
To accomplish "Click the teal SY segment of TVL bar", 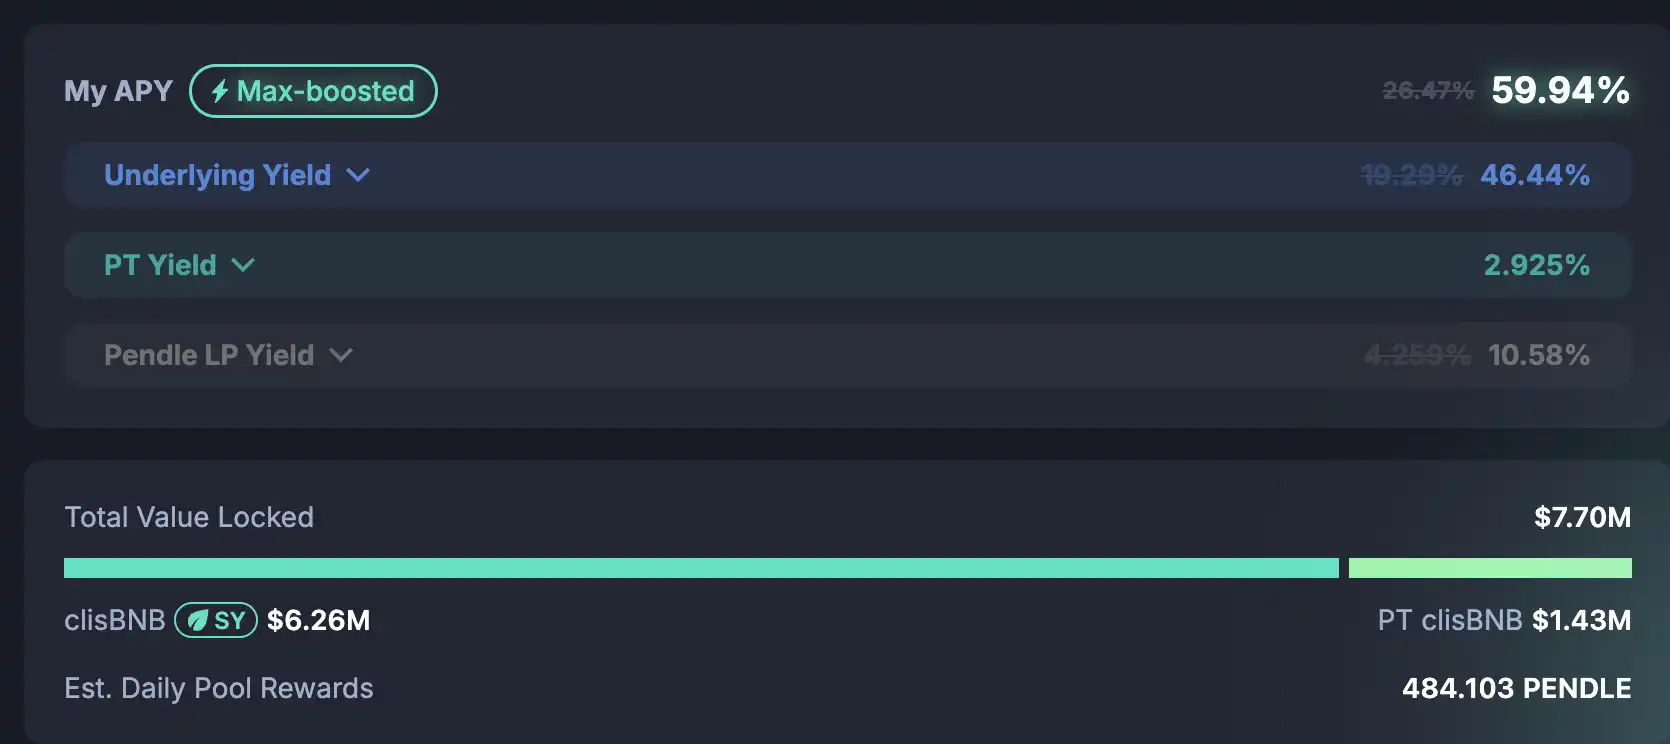I will point(700,568).
